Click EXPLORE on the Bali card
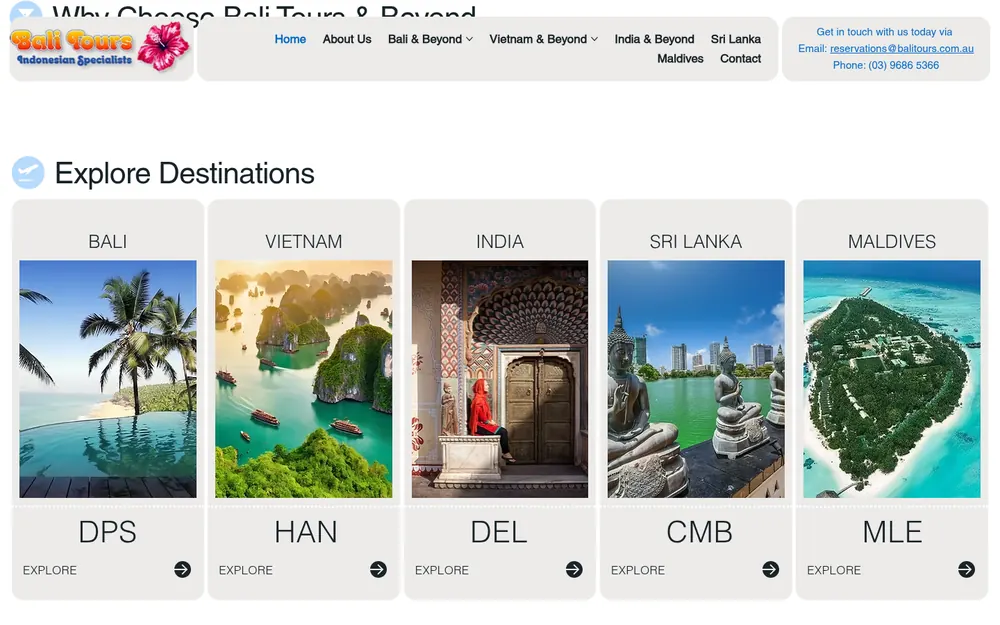Screen dimensions: 1000x625 pyautogui.click(x=50, y=570)
